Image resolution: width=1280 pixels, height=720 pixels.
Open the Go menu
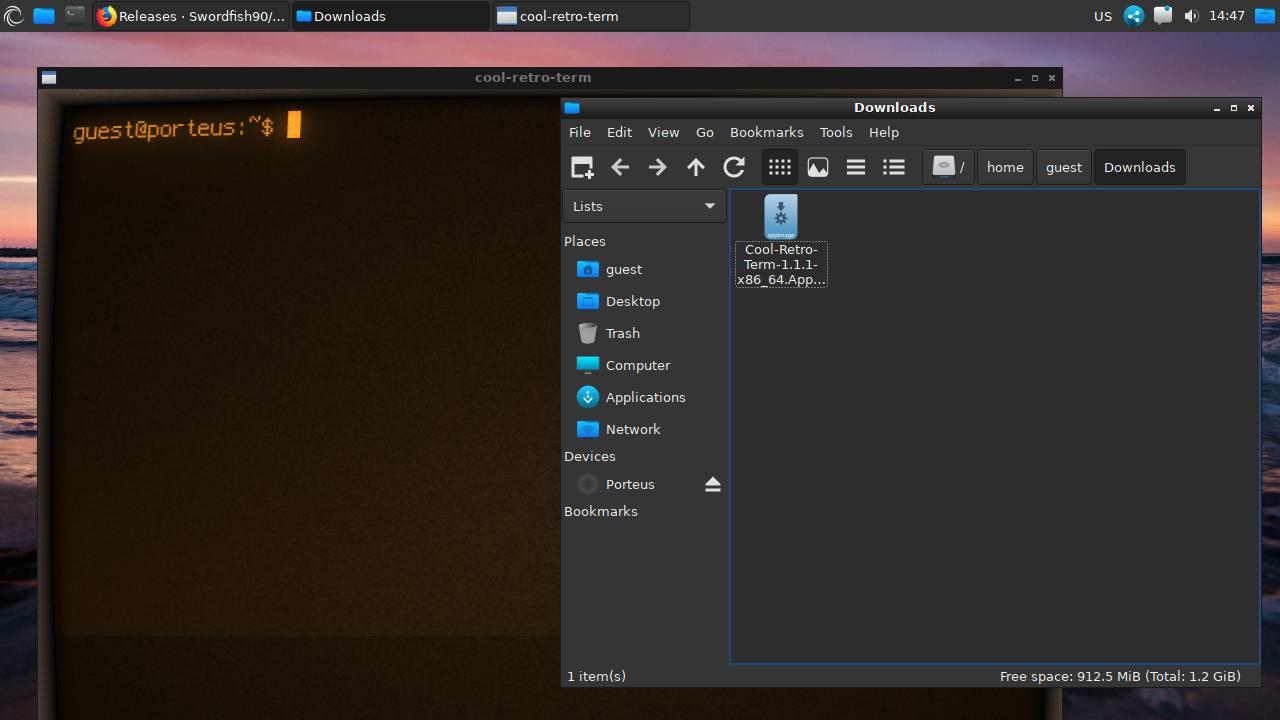point(705,132)
